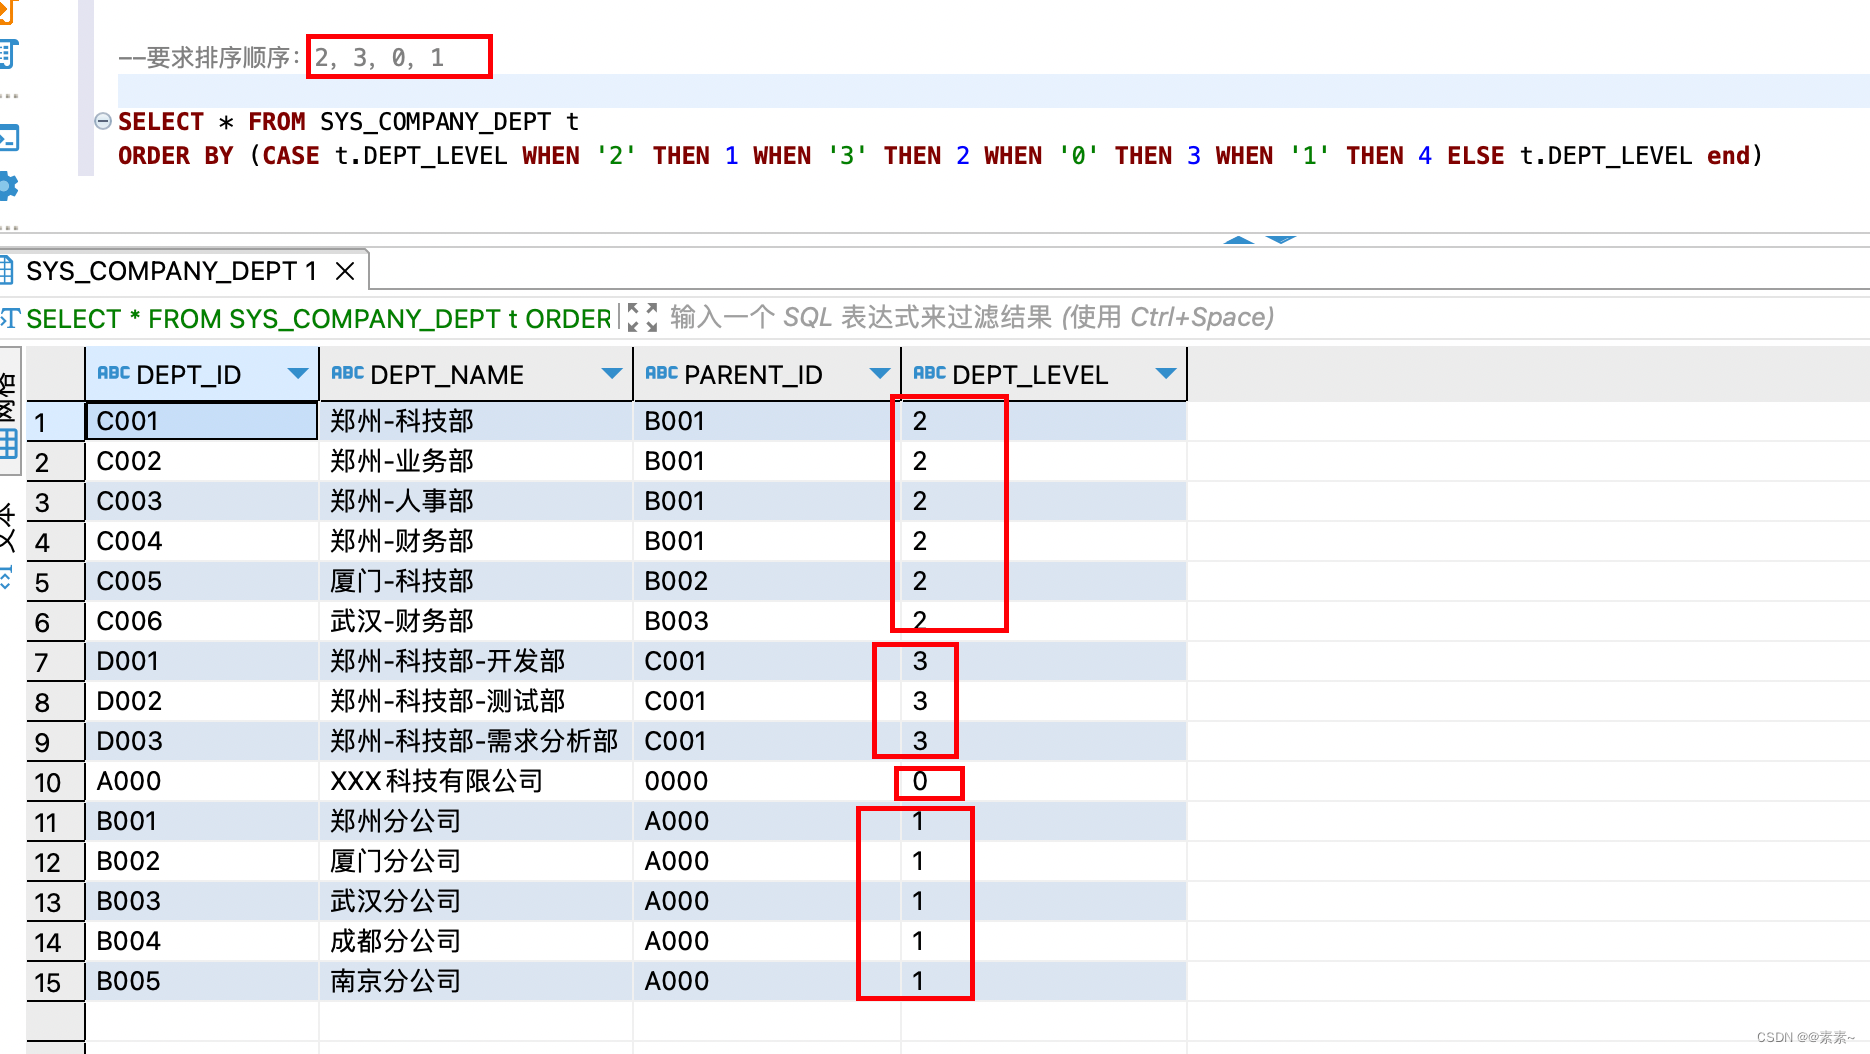
Task: Click the up arrow panel maximize handle
Action: point(1239,240)
